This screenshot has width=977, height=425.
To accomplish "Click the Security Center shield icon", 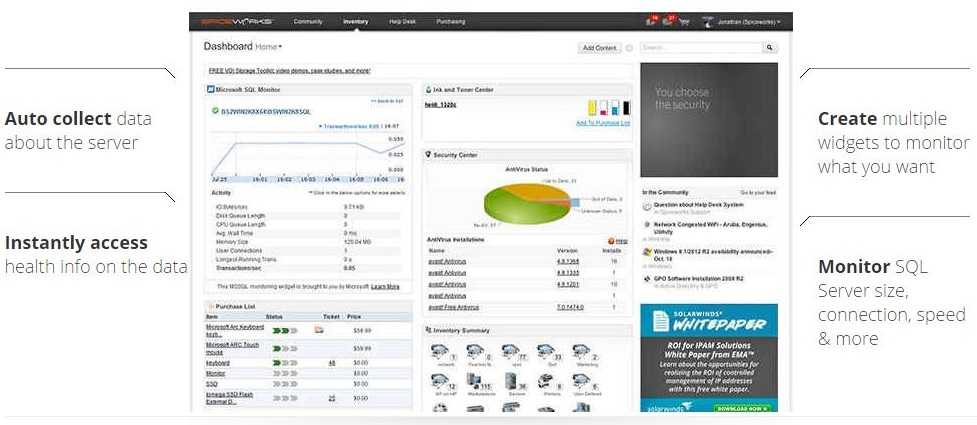I will pyautogui.click(x=429, y=155).
